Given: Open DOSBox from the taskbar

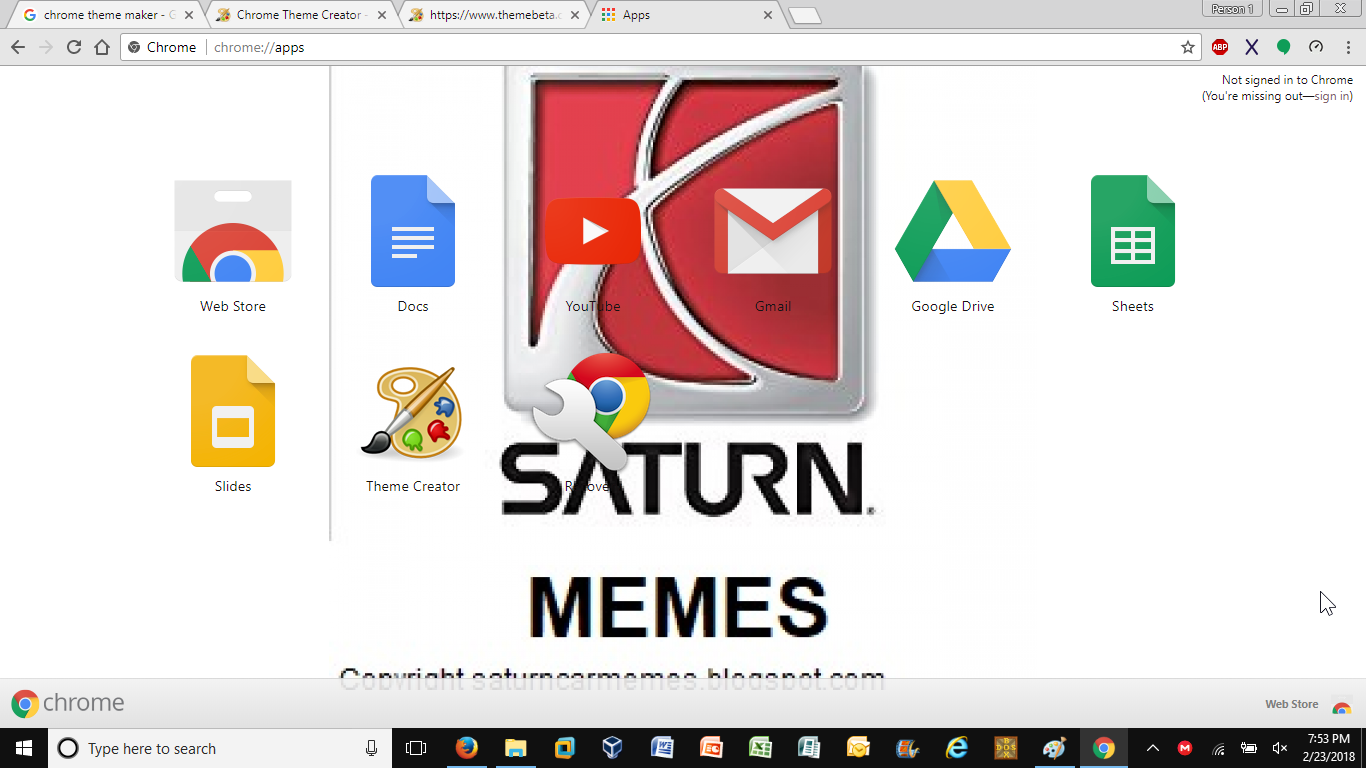Looking at the screenshot, I should [x=1006, y=748].
